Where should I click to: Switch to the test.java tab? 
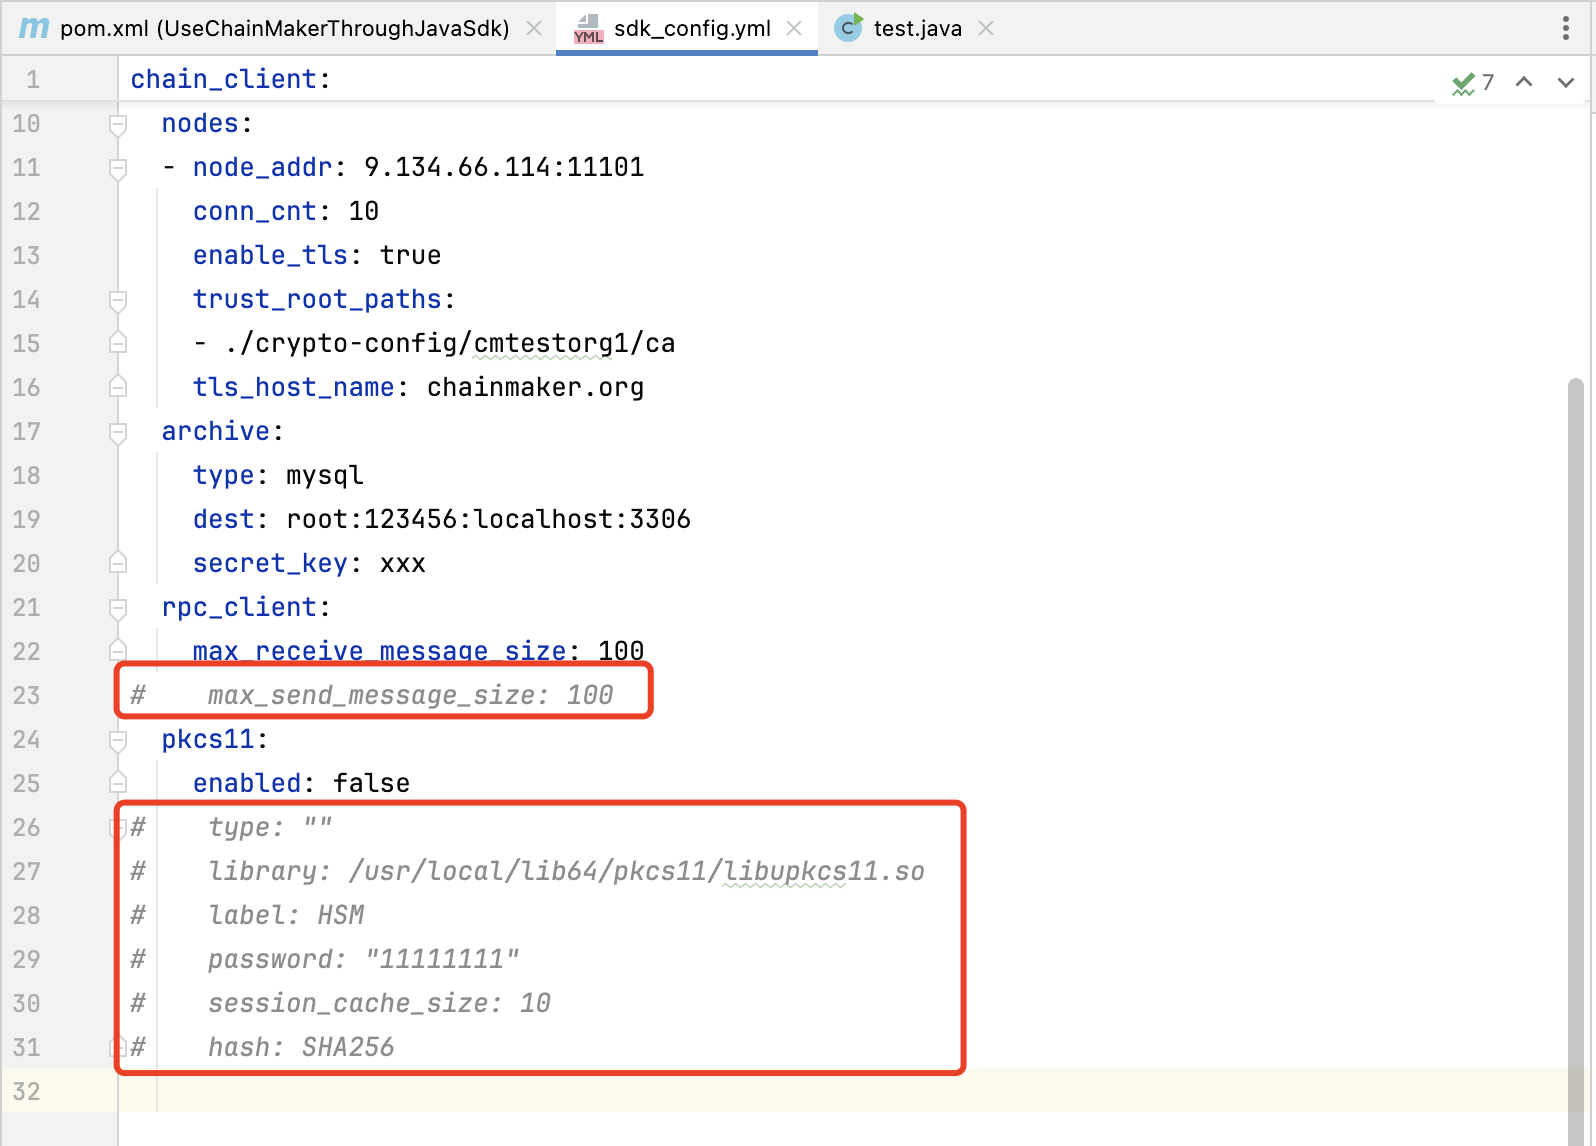[917, 28]
